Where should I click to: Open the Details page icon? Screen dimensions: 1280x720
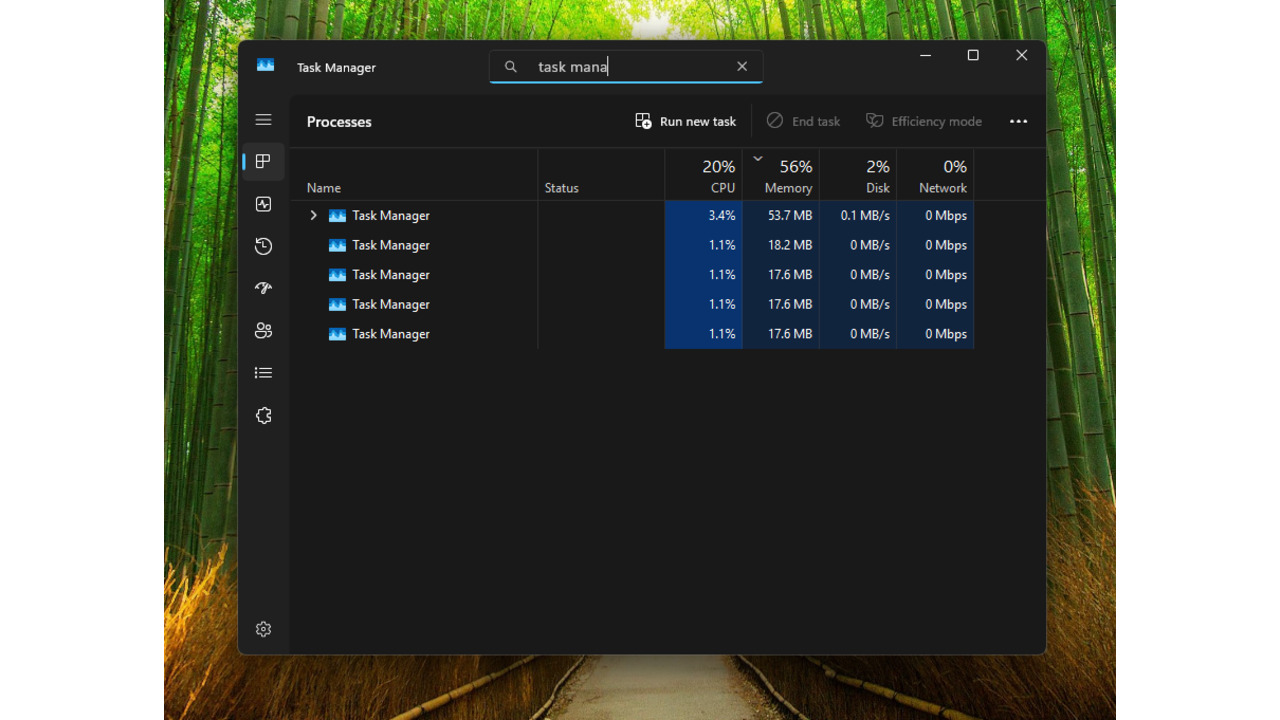click(263, 372)
